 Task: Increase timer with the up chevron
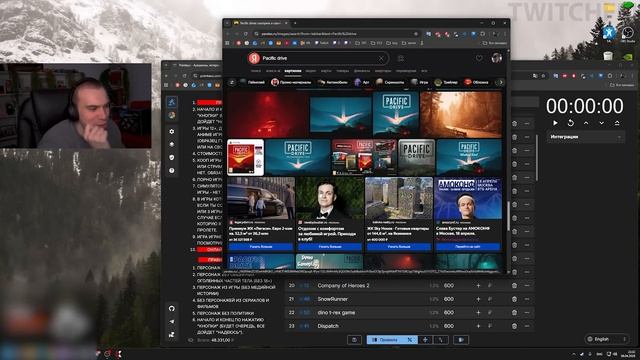(x=586, y=123)
